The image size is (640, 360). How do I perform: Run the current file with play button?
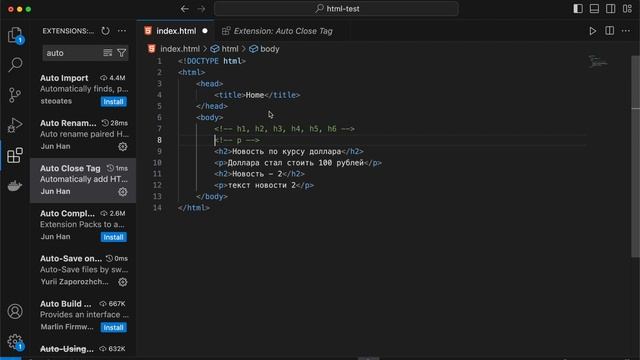click(x=593, y=31)
